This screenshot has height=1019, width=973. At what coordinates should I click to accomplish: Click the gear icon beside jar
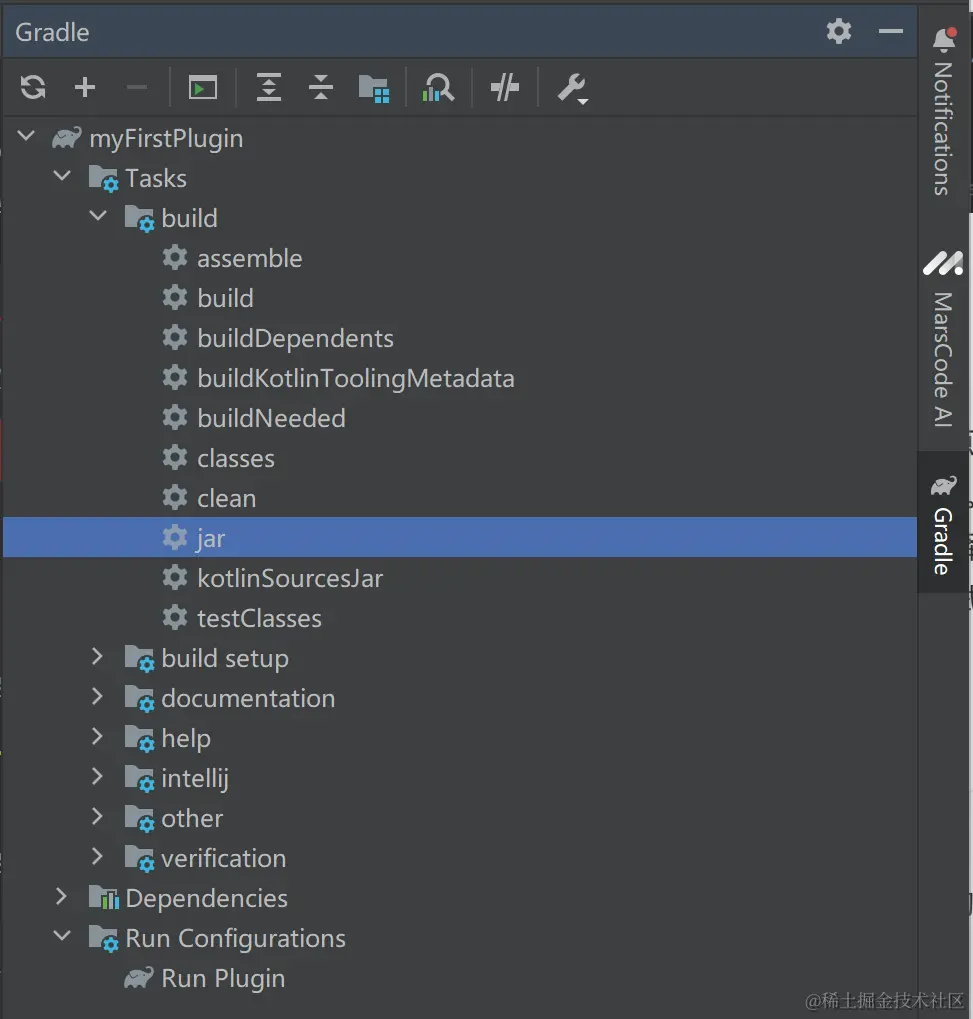tap(175, 537)
